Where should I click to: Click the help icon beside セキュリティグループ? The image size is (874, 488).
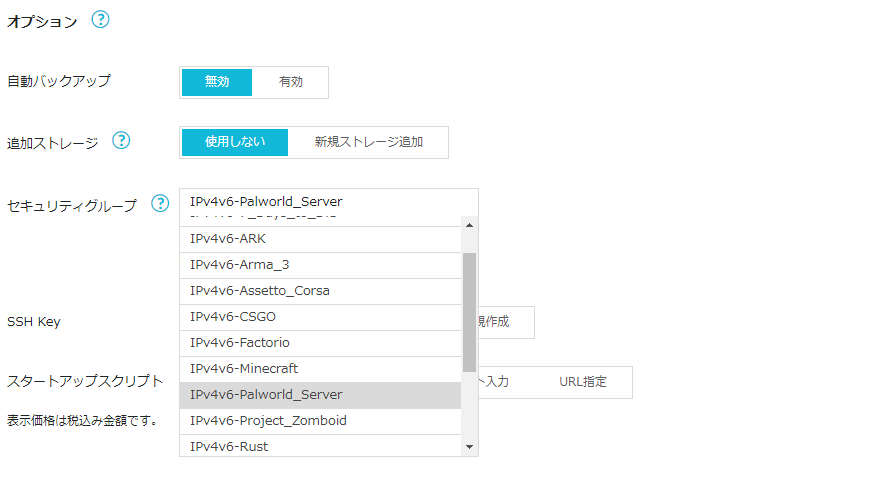(160, 203)
